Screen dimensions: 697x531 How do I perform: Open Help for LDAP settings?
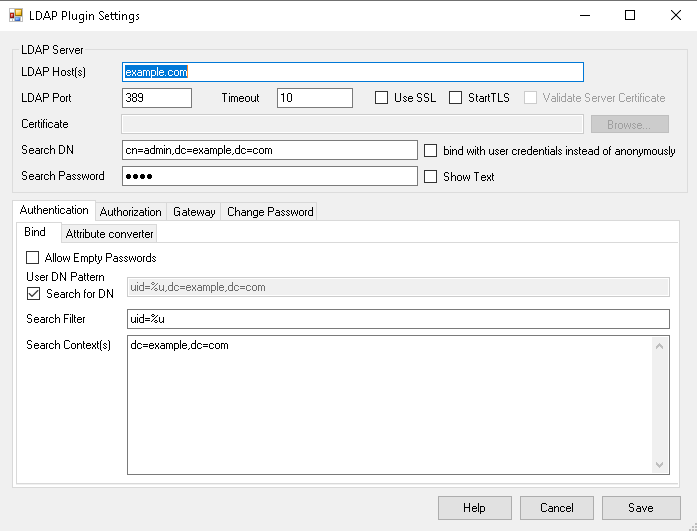(x=474, y=508)
